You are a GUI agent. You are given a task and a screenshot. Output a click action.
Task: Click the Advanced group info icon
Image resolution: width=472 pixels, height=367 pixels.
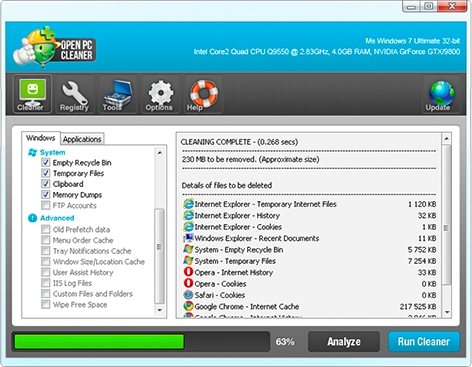pos(32,218)
